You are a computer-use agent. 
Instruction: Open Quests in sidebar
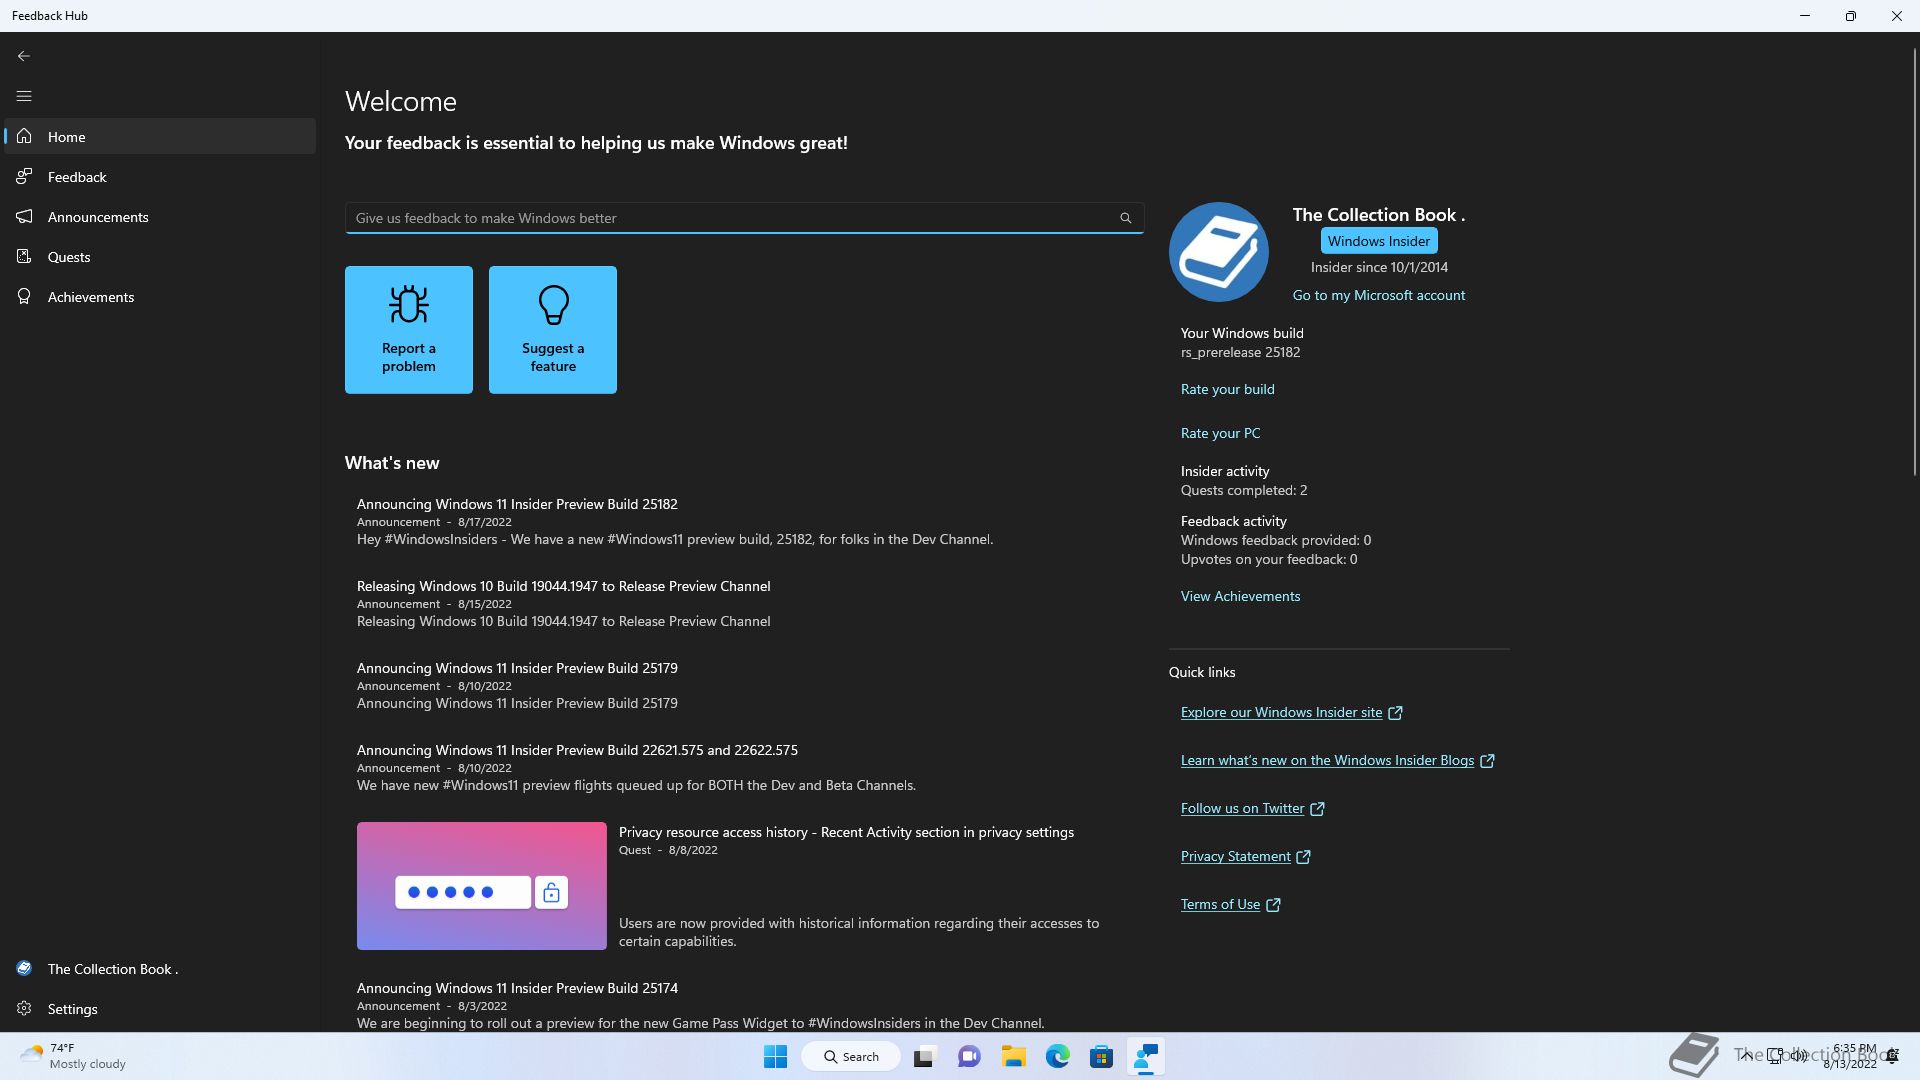pyautogui.click(x=160, y=256)
